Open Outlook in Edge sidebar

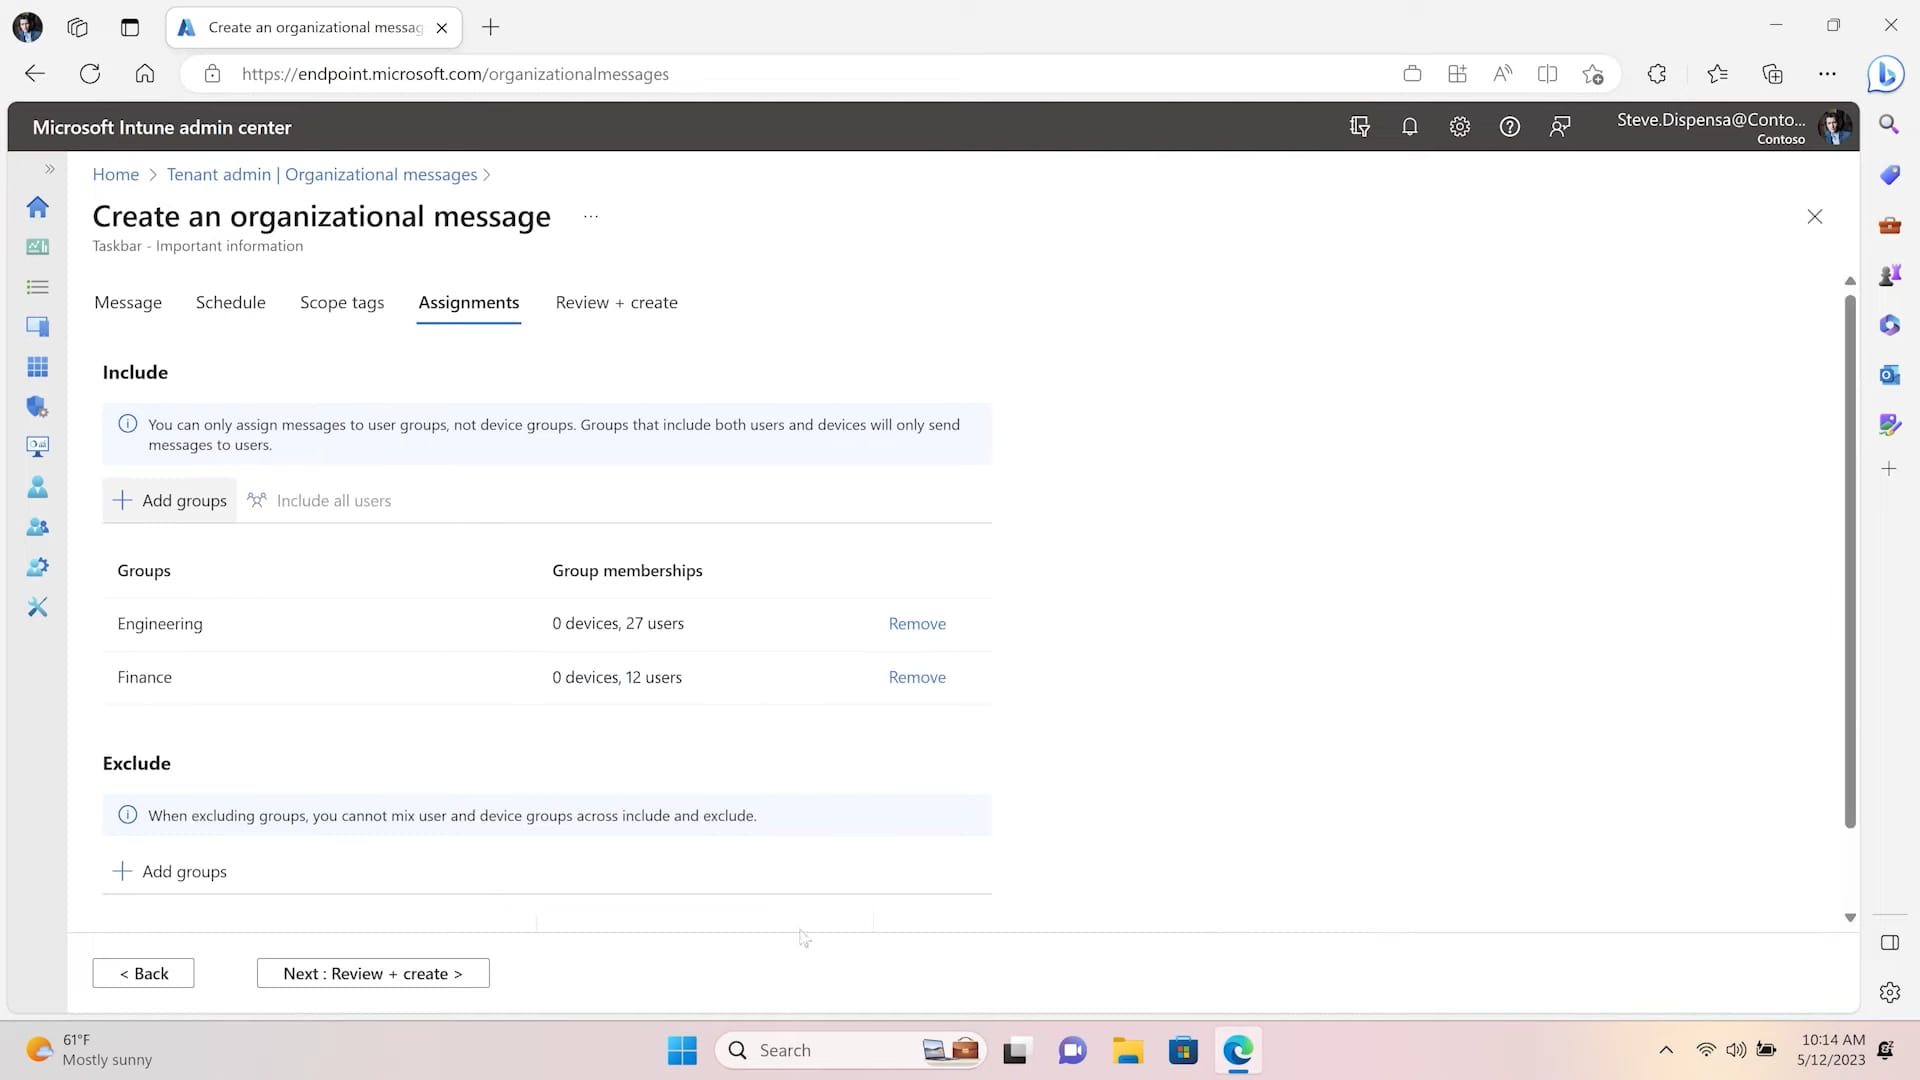pos(1889,375)
